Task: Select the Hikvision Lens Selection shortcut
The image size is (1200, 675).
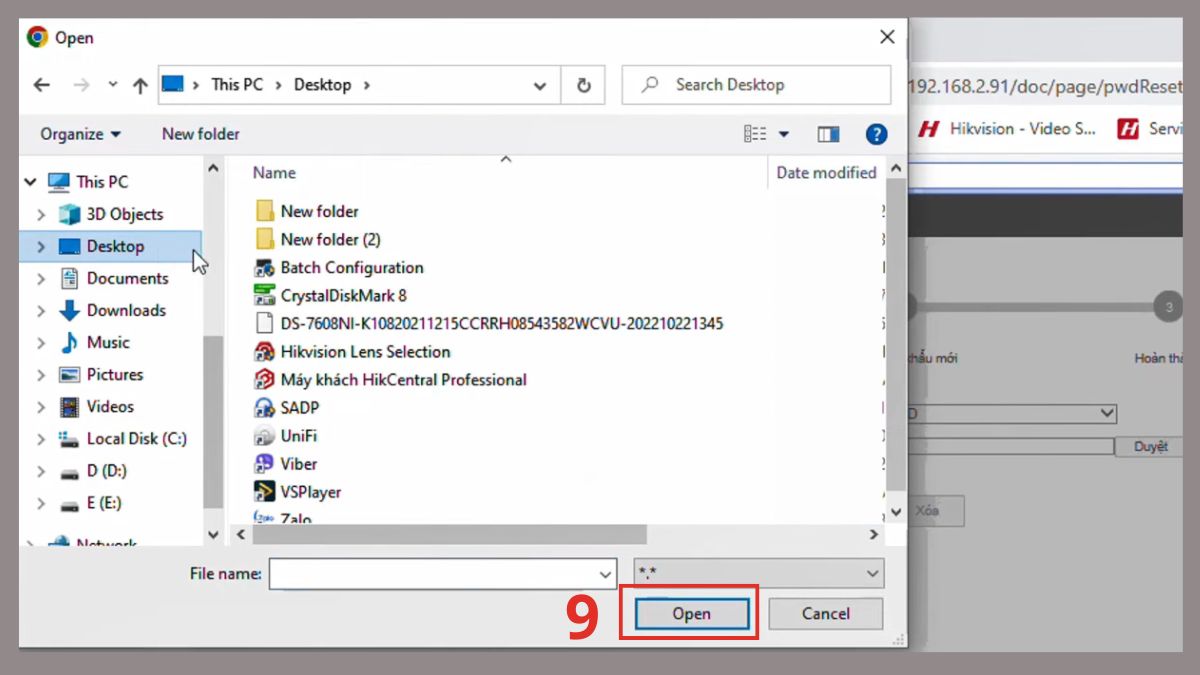Action: click(x=365, y=351)
